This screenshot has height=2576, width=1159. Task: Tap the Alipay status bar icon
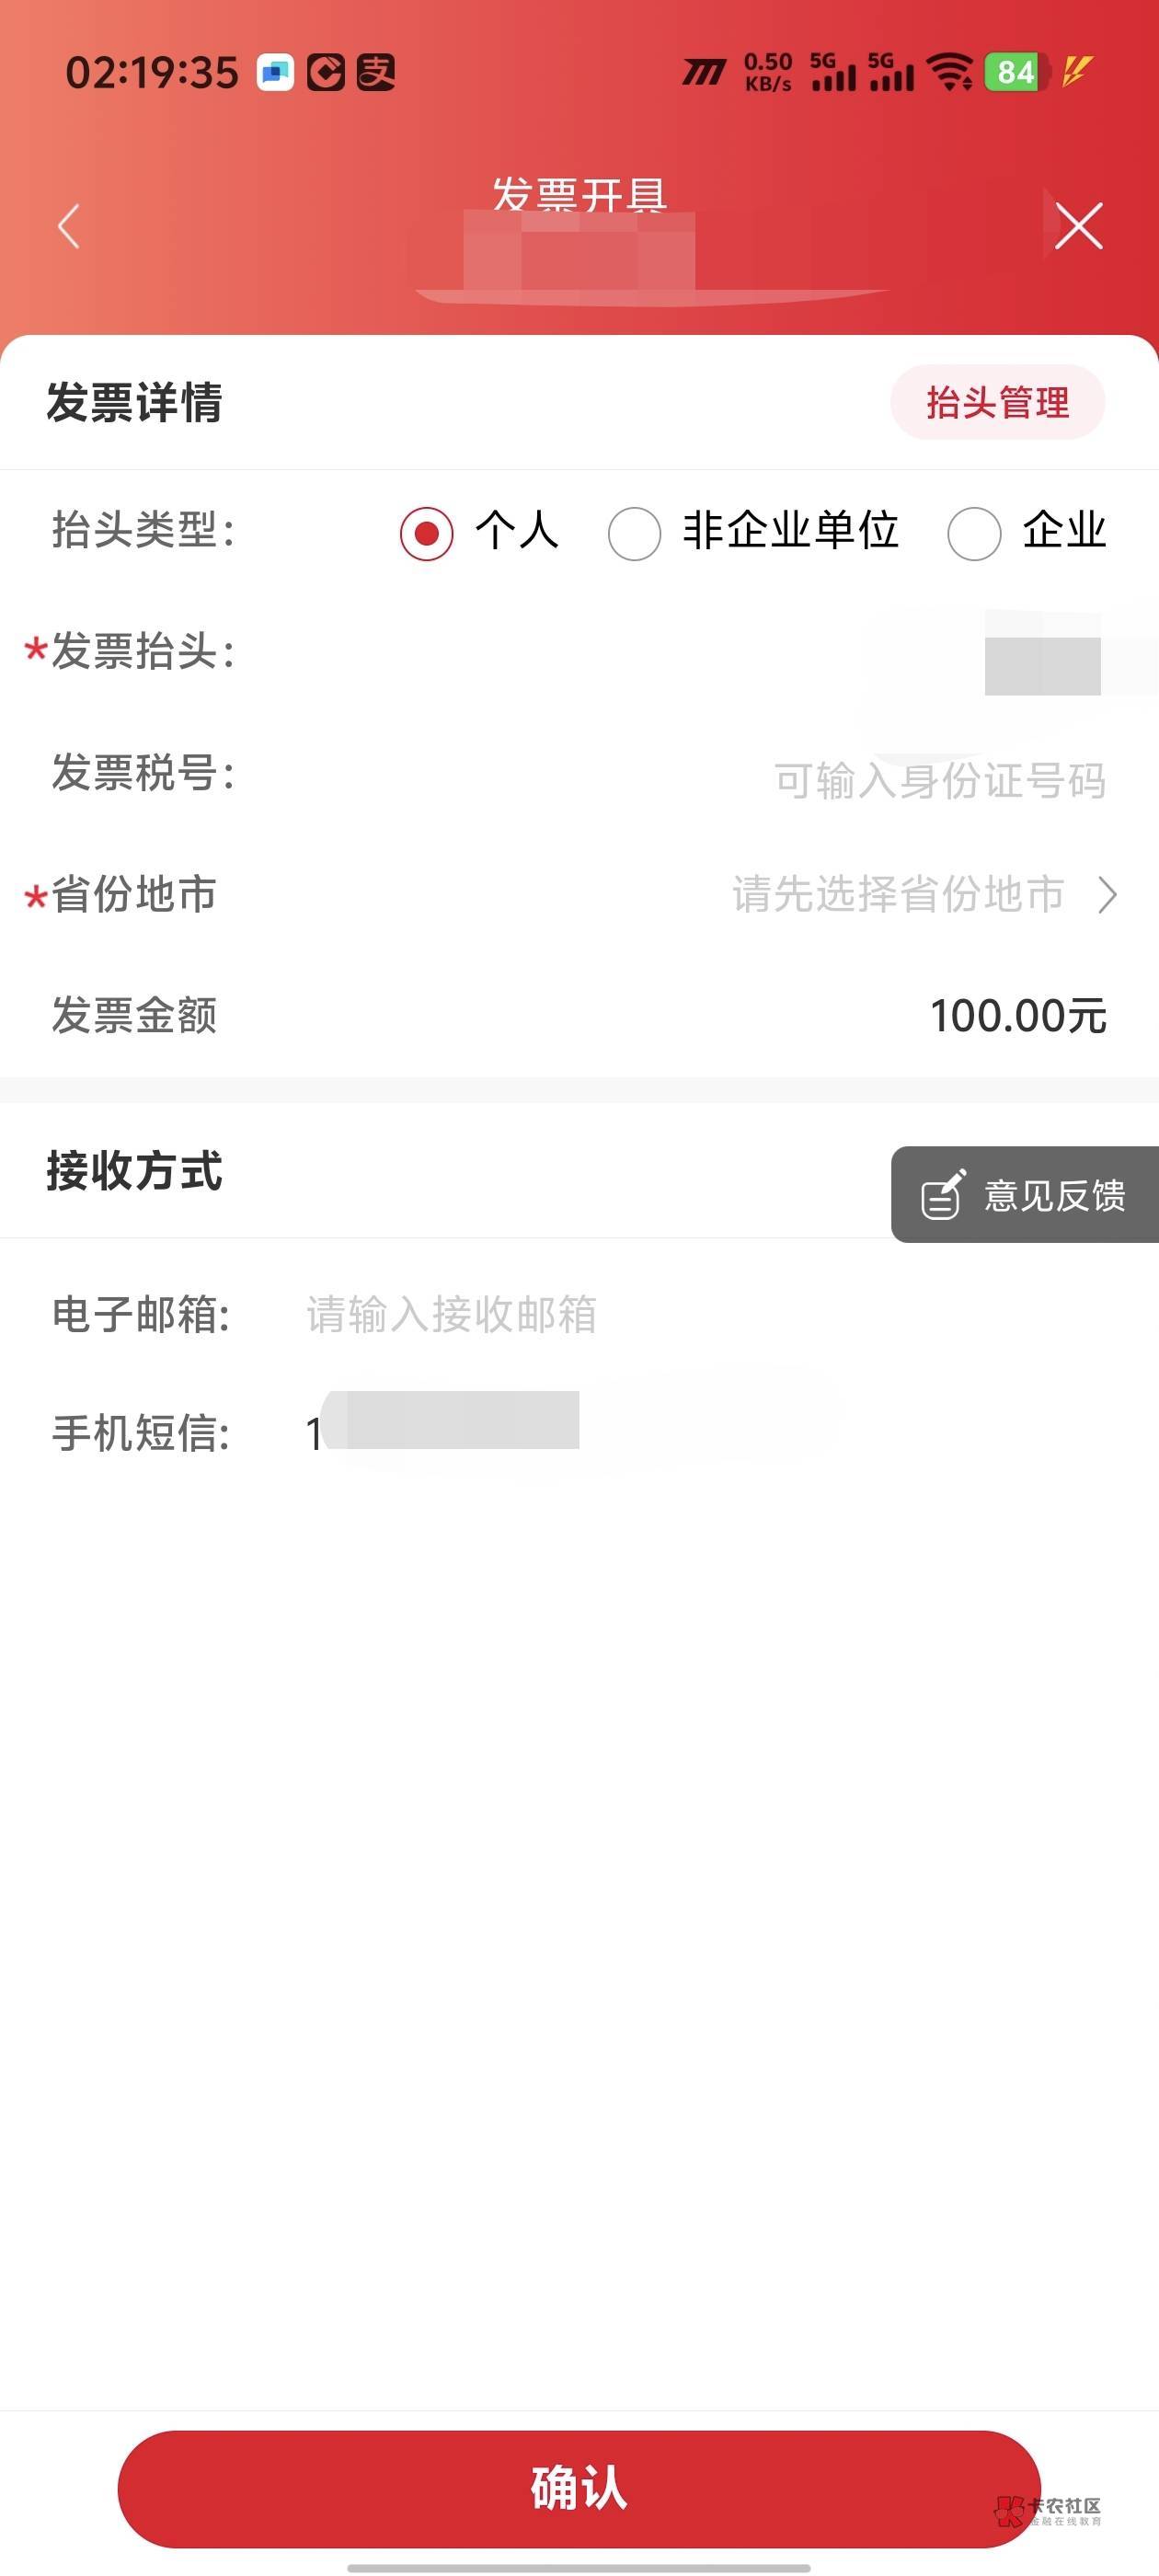point(376,72)
